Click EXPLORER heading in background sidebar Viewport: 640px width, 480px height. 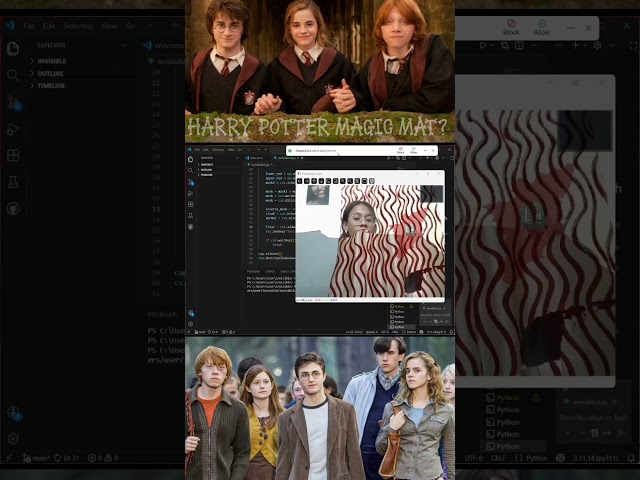tap(51, 45)
